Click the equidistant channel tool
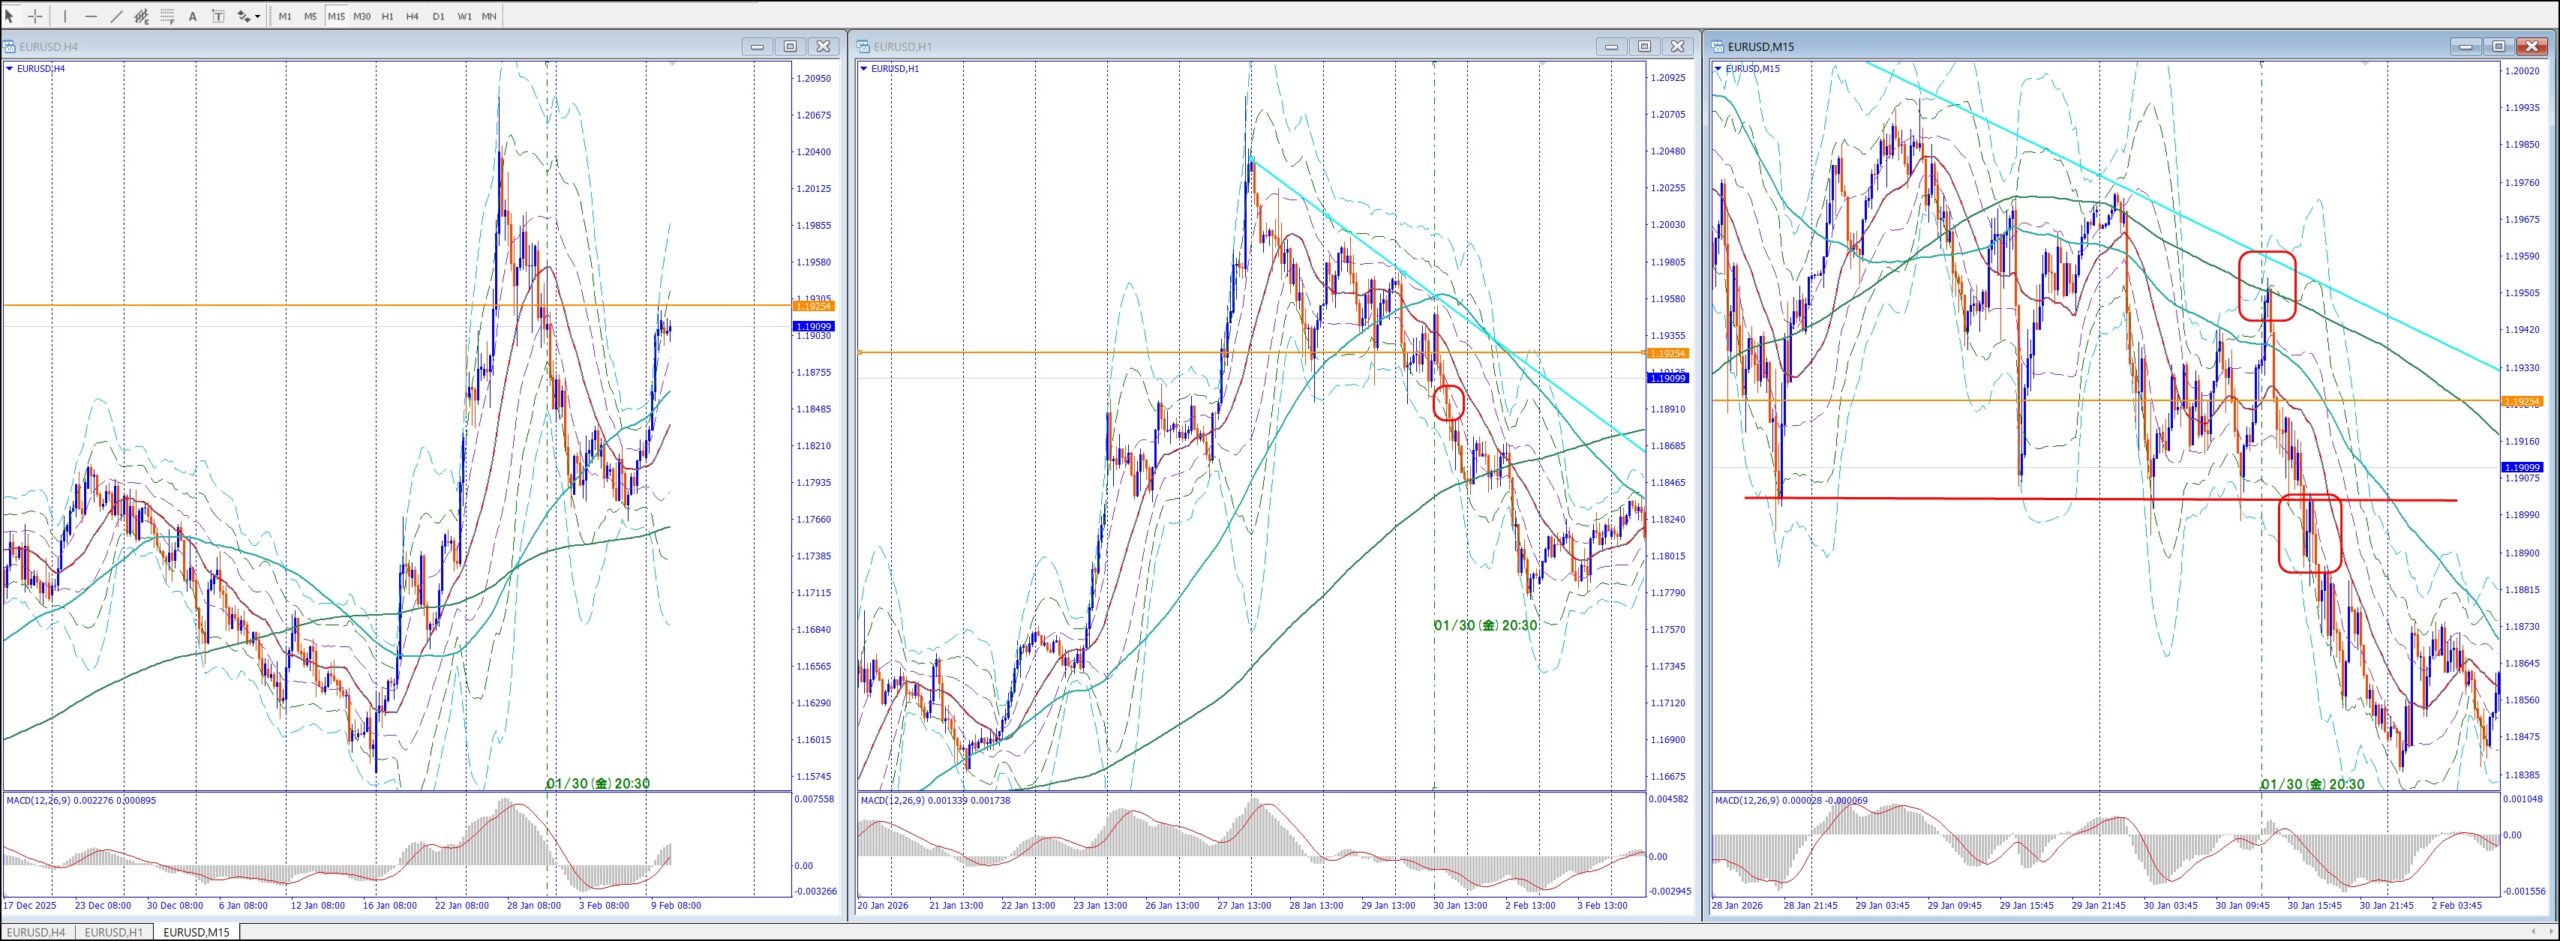This screenshot has width=2560, height=941. (x=141, y=16)
